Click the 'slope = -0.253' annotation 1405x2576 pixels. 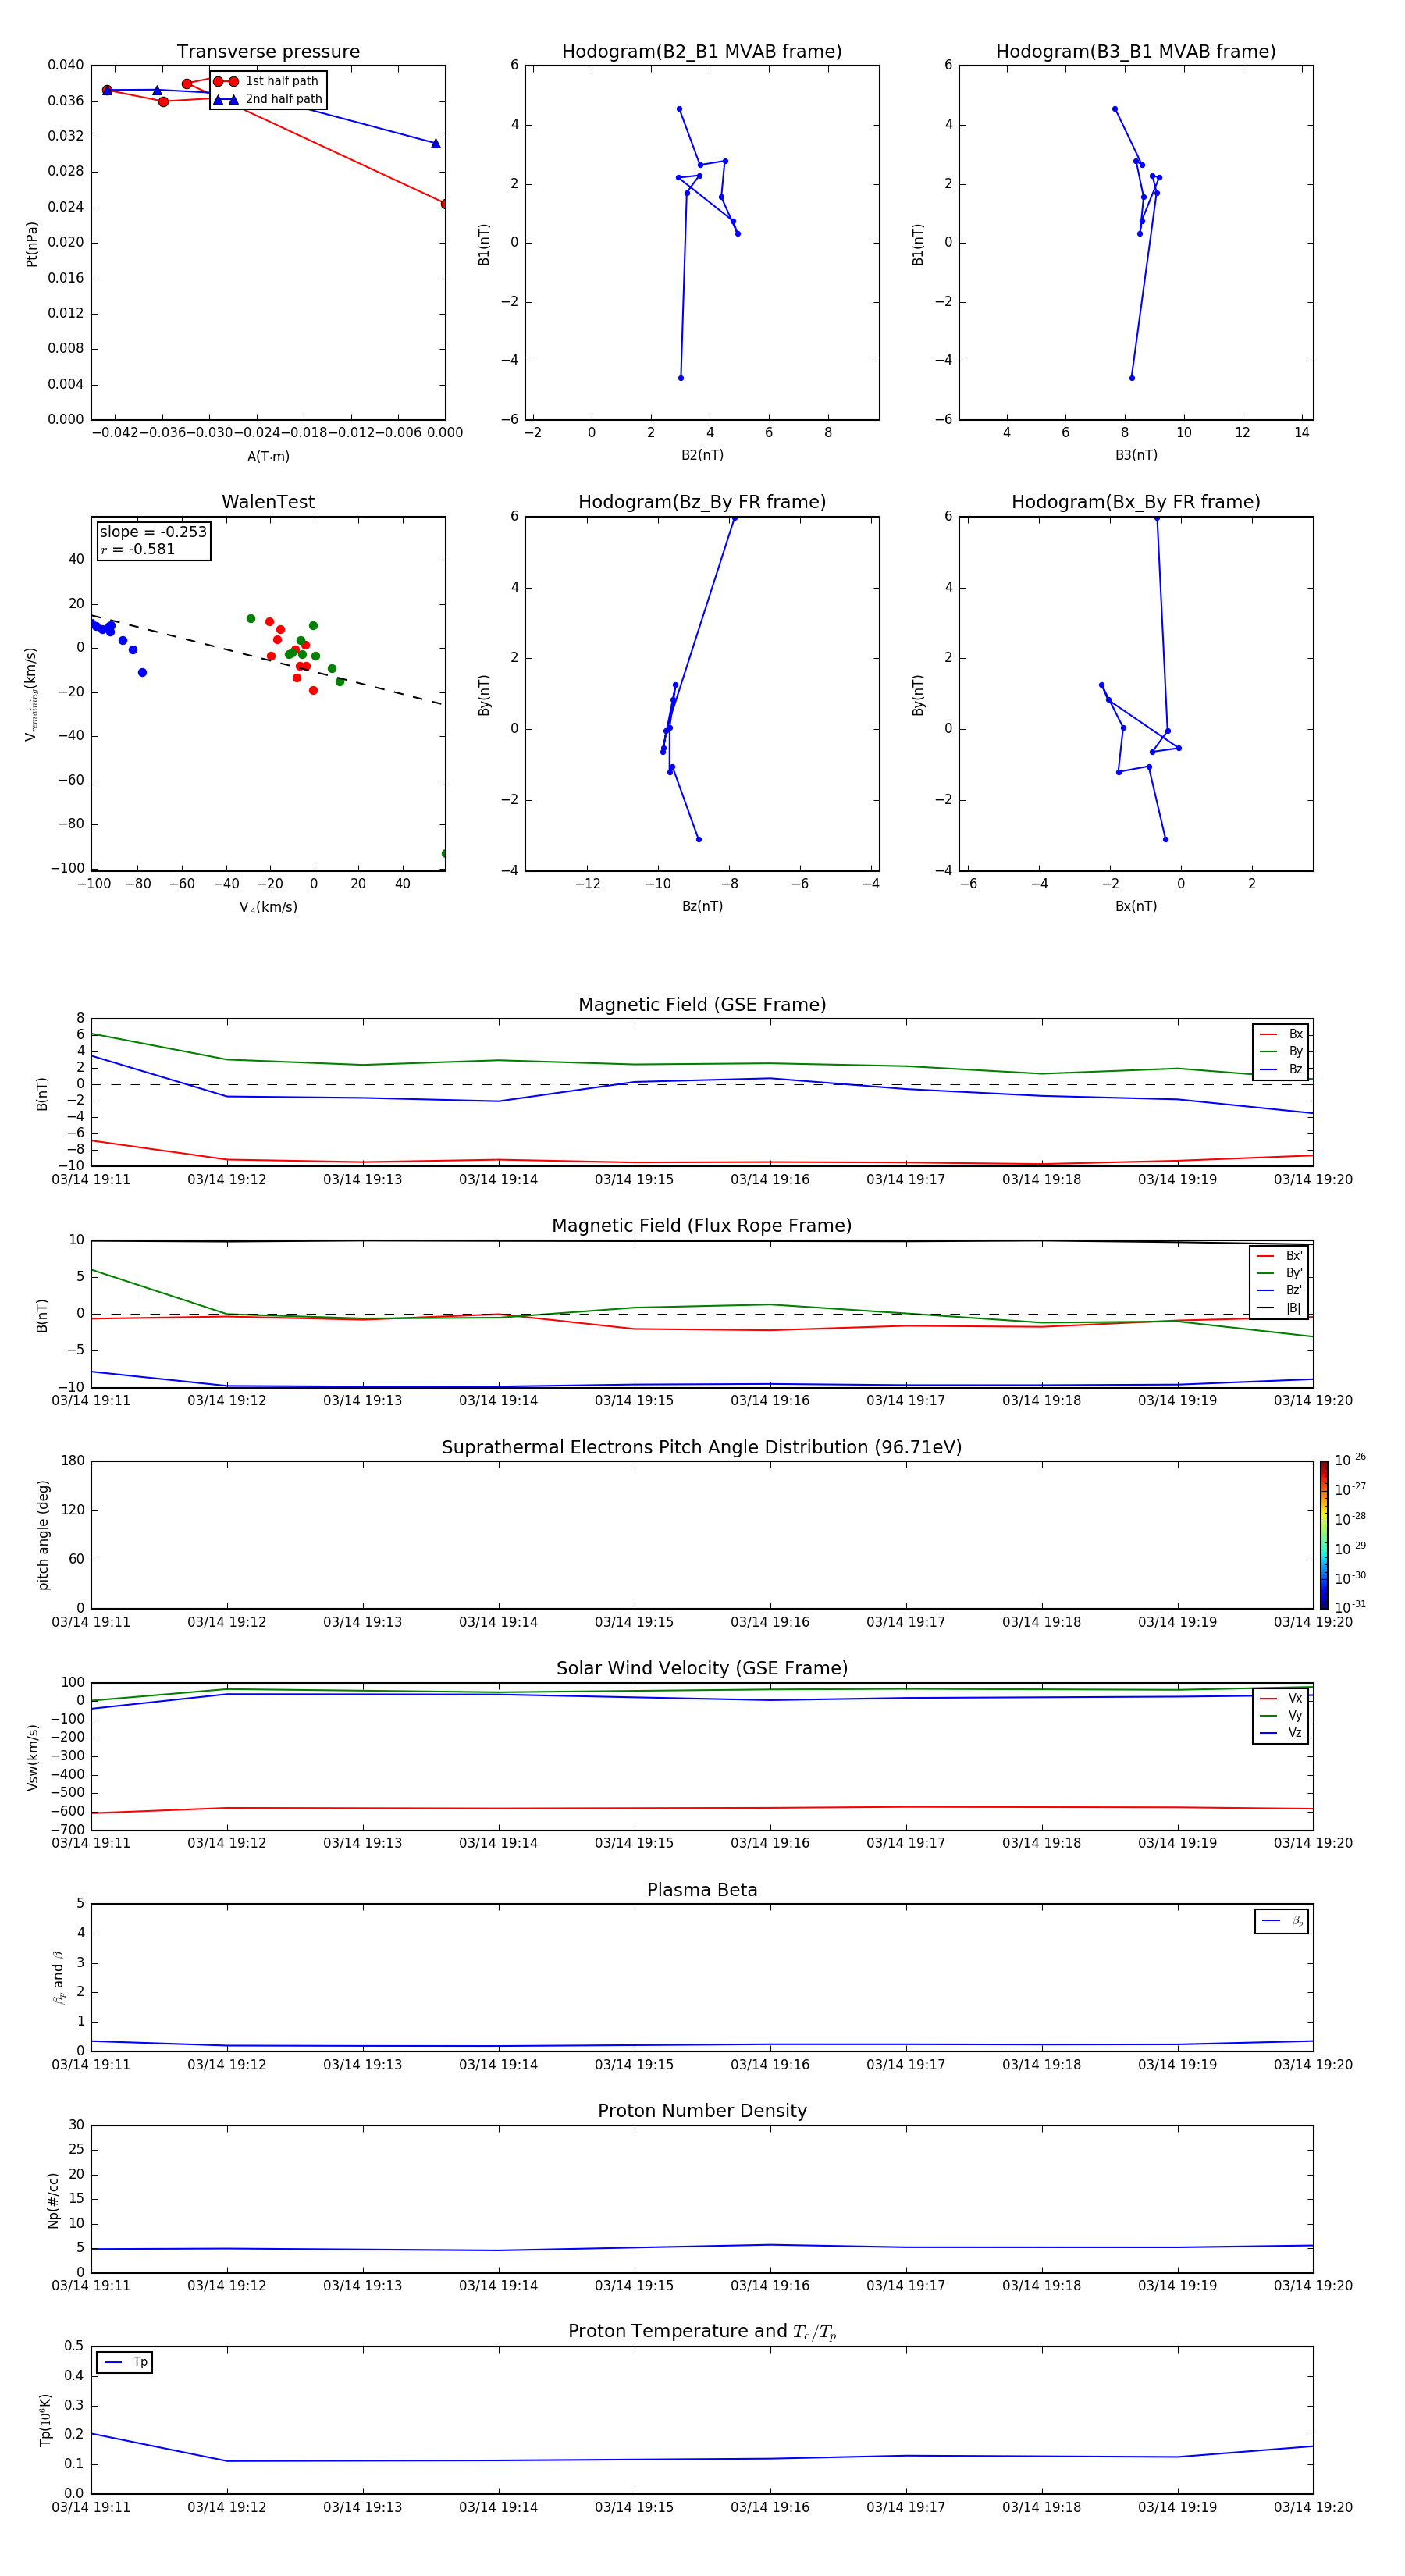point(153,532)
